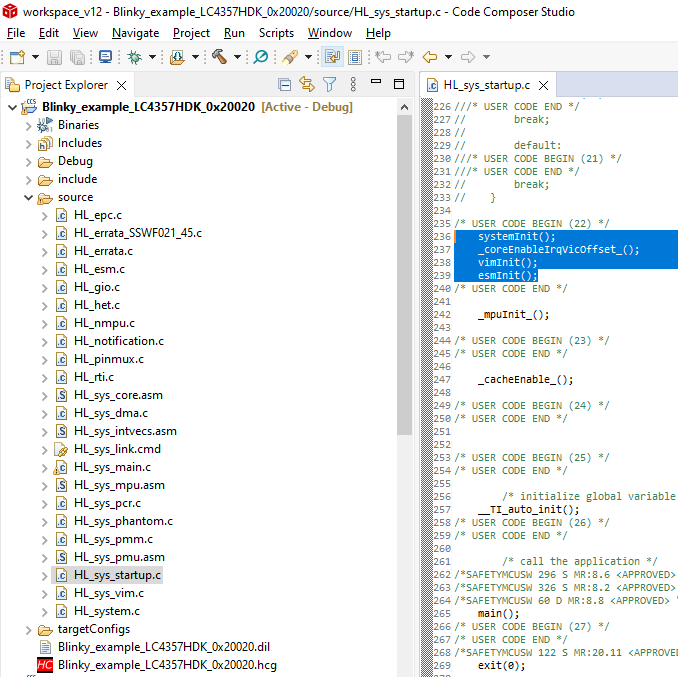Click the Save All toolbar icon
The image size is (678, 677).
[x=77, y=57]
